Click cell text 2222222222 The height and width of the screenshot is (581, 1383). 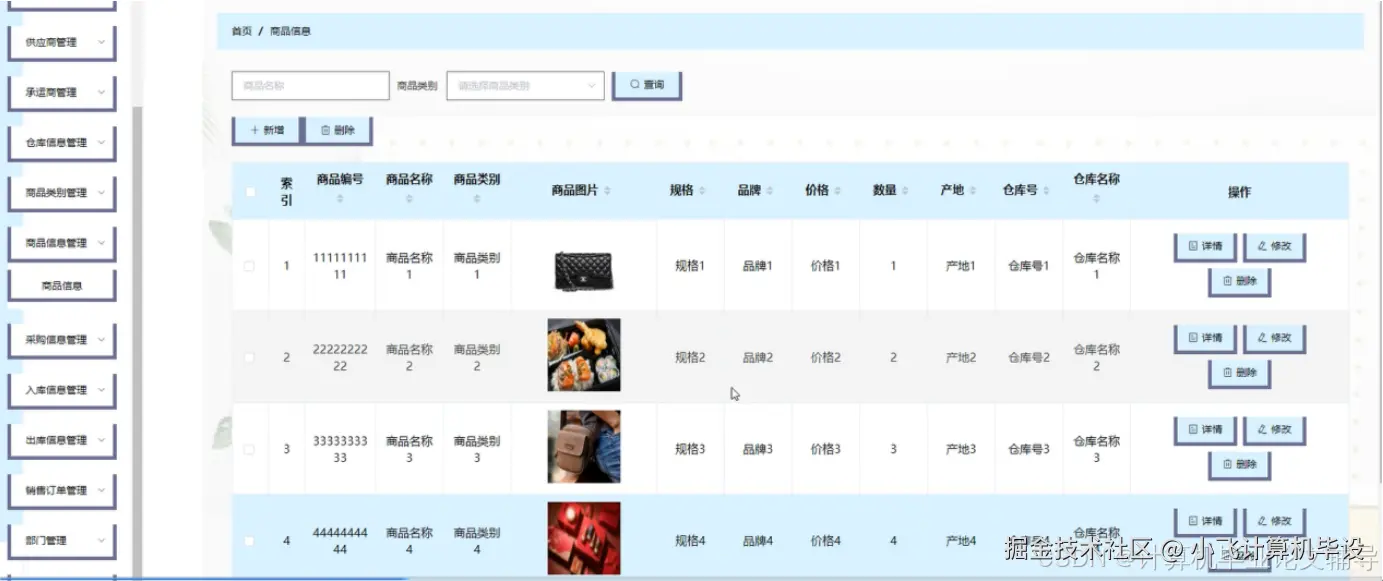pos(340,358)
